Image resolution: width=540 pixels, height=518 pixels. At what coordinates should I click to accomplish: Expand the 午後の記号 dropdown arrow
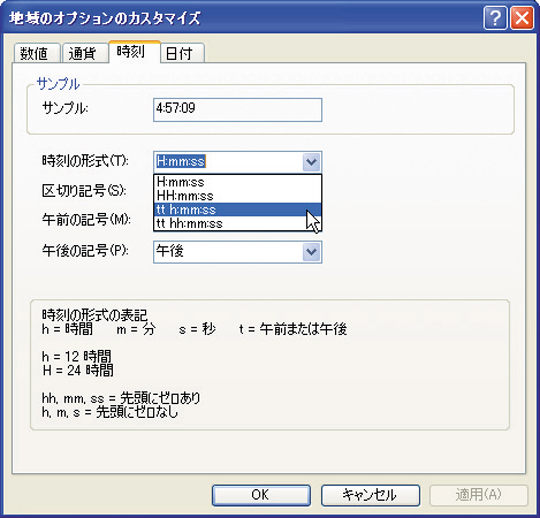tap(311, 252)
